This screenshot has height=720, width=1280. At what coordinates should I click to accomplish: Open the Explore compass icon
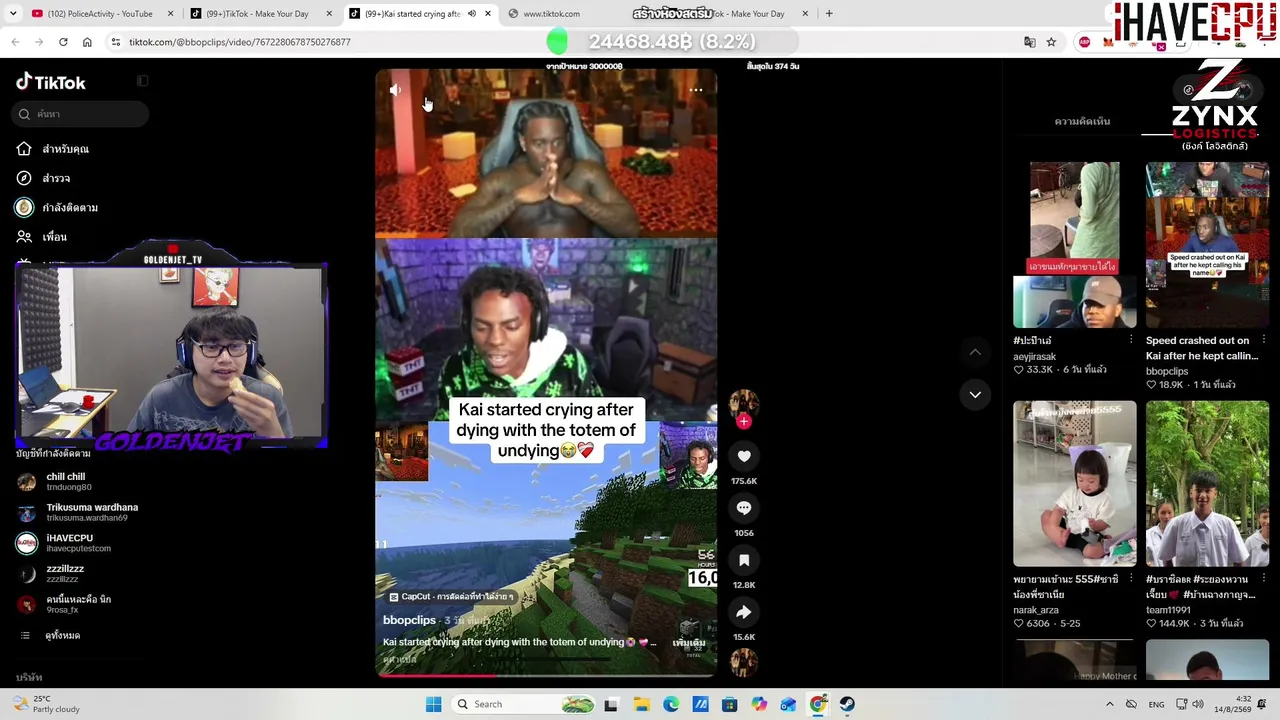(24, 178)
